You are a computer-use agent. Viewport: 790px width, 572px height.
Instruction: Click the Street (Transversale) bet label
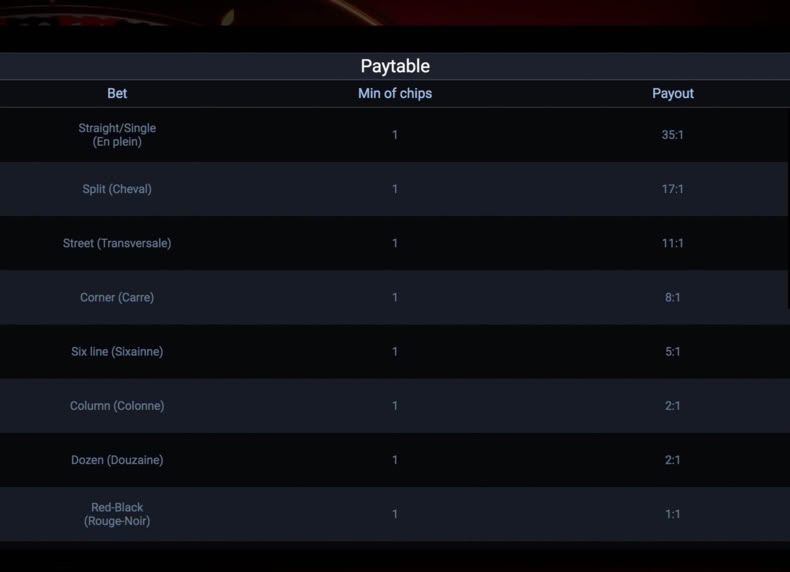point(117,243)
